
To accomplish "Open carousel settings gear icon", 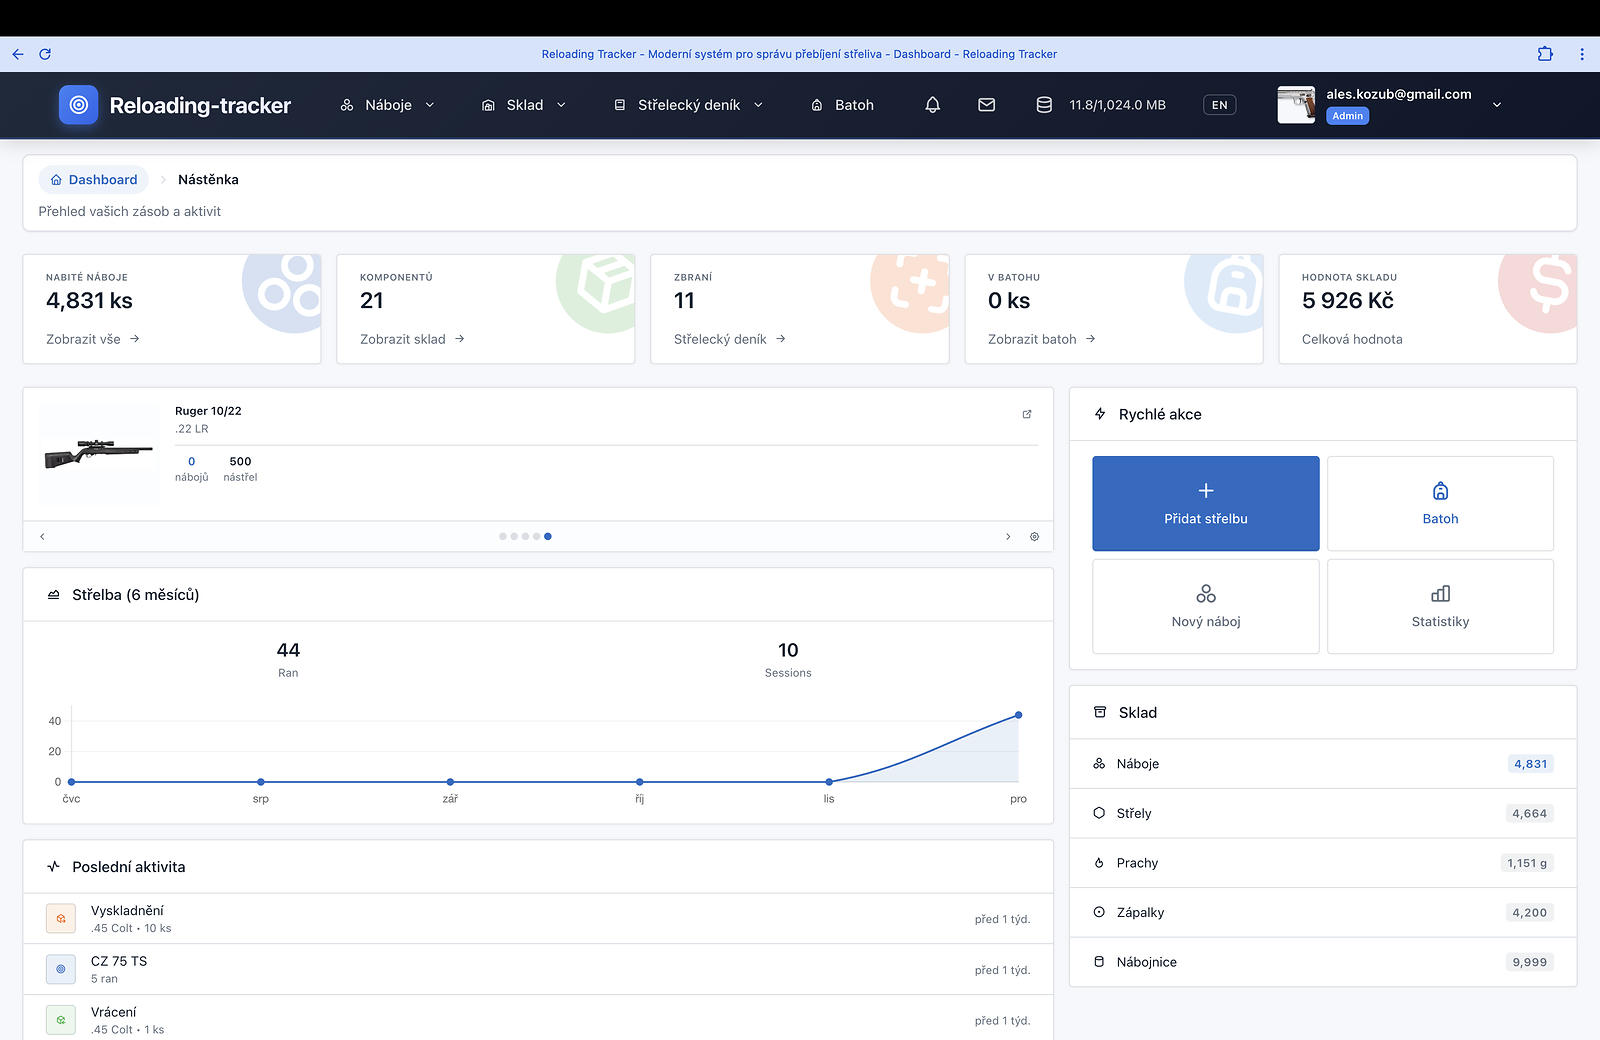I will pos(1034,537).
